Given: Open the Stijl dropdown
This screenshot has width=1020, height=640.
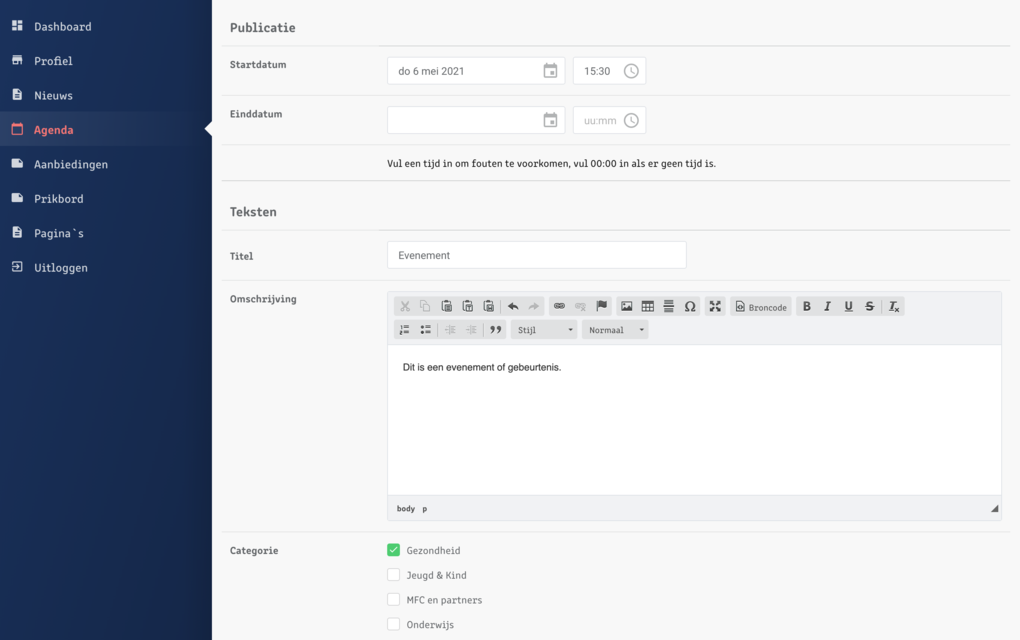Looking at the screenshot, I should 544,330.
